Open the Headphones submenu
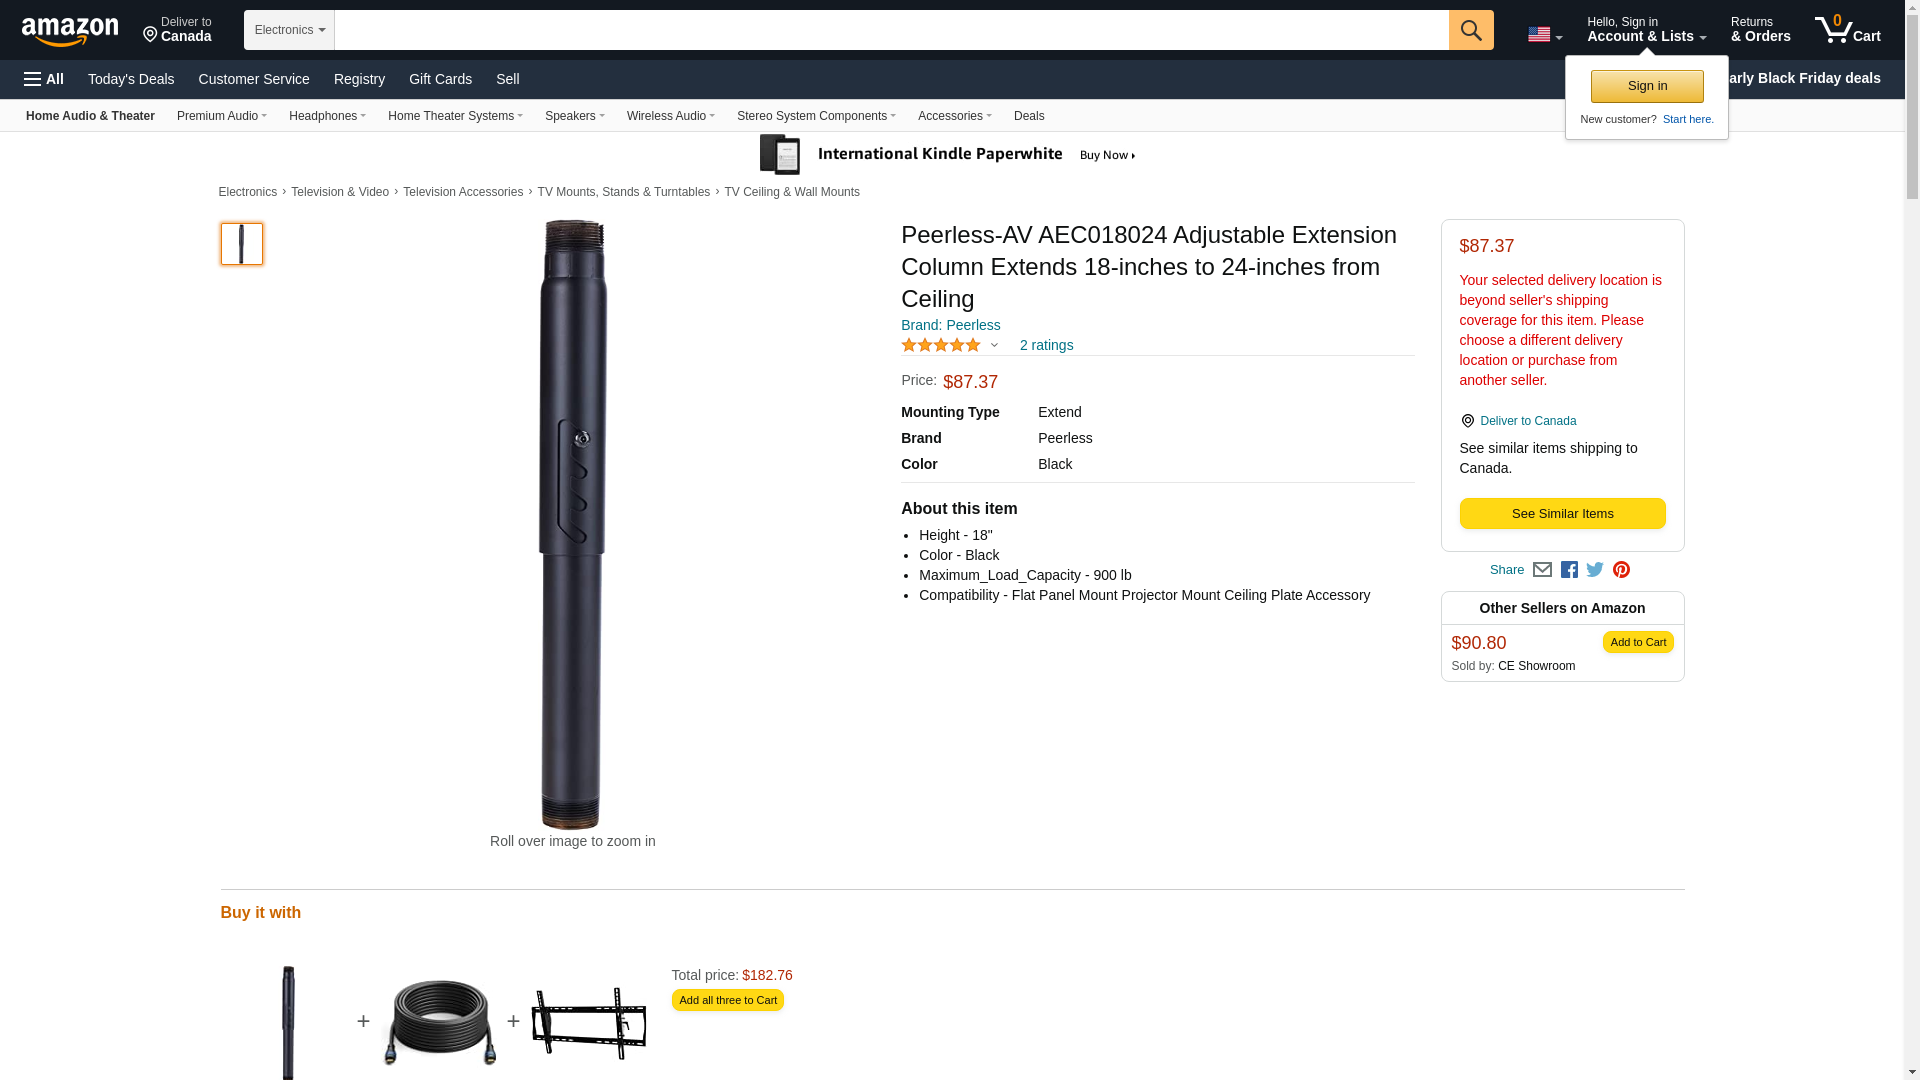 (x=327, y=116)
